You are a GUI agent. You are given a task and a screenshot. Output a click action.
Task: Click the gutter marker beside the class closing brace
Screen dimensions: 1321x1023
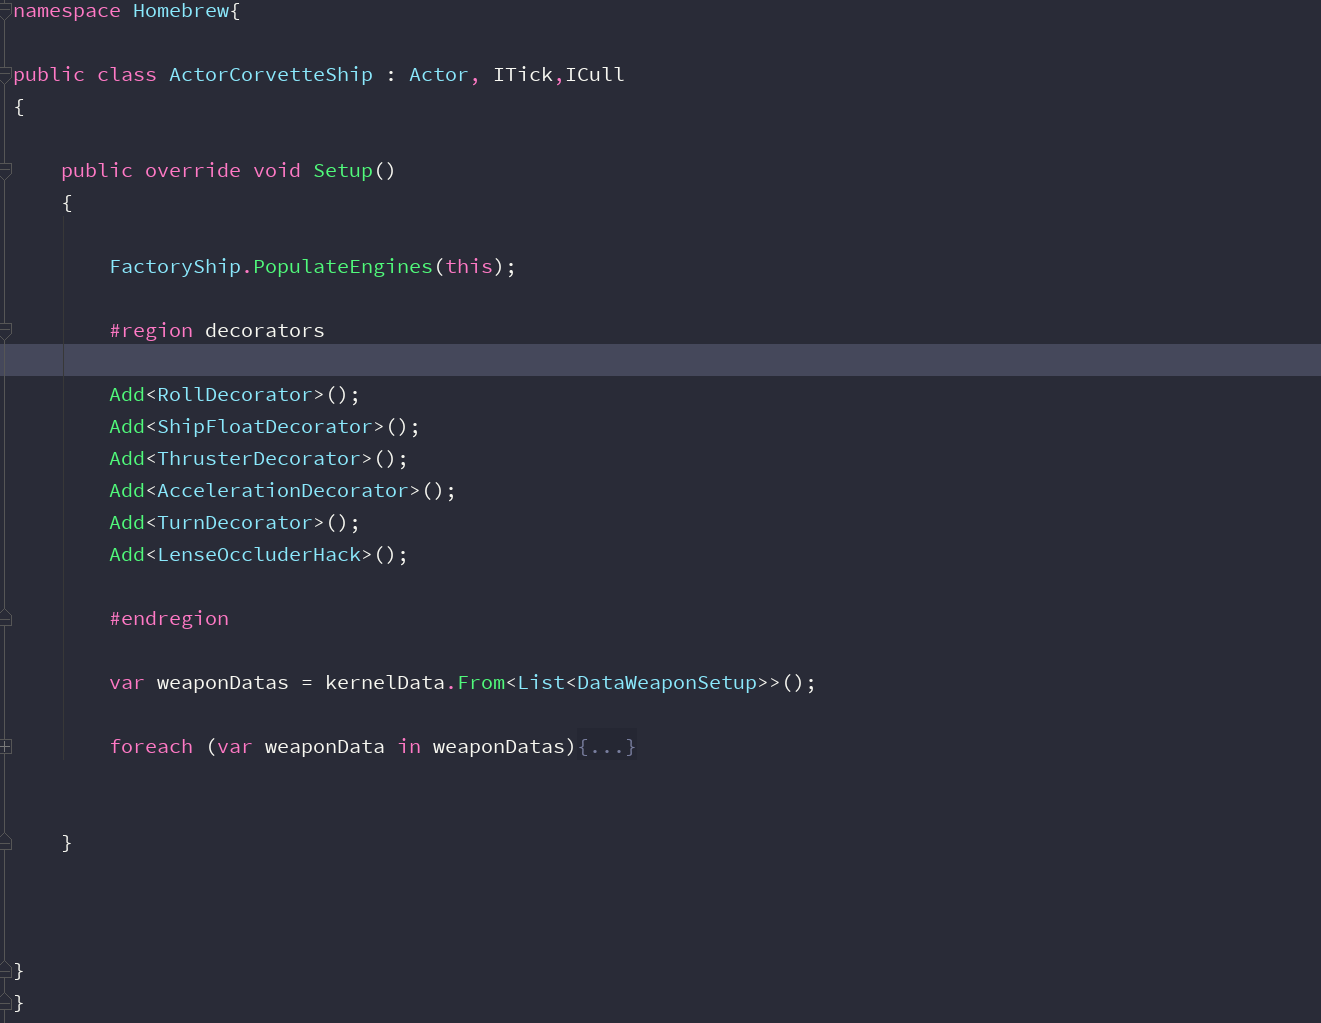(x=5, y=969)
